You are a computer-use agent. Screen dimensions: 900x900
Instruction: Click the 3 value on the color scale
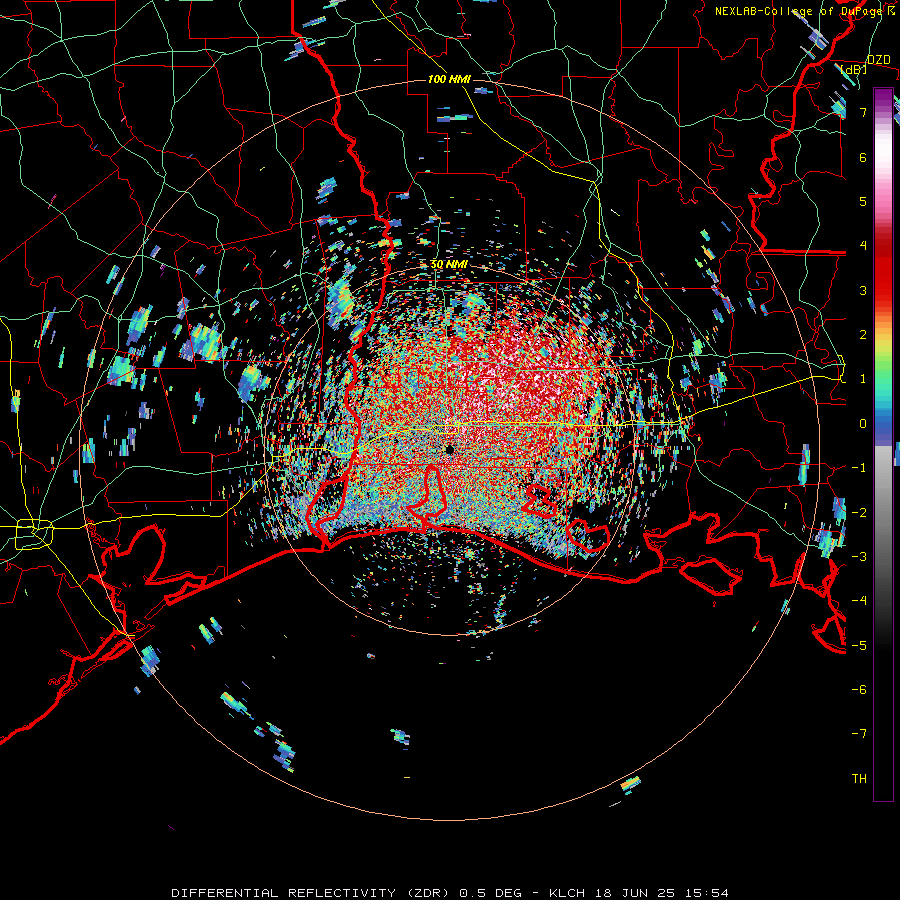tap(863, 290)
